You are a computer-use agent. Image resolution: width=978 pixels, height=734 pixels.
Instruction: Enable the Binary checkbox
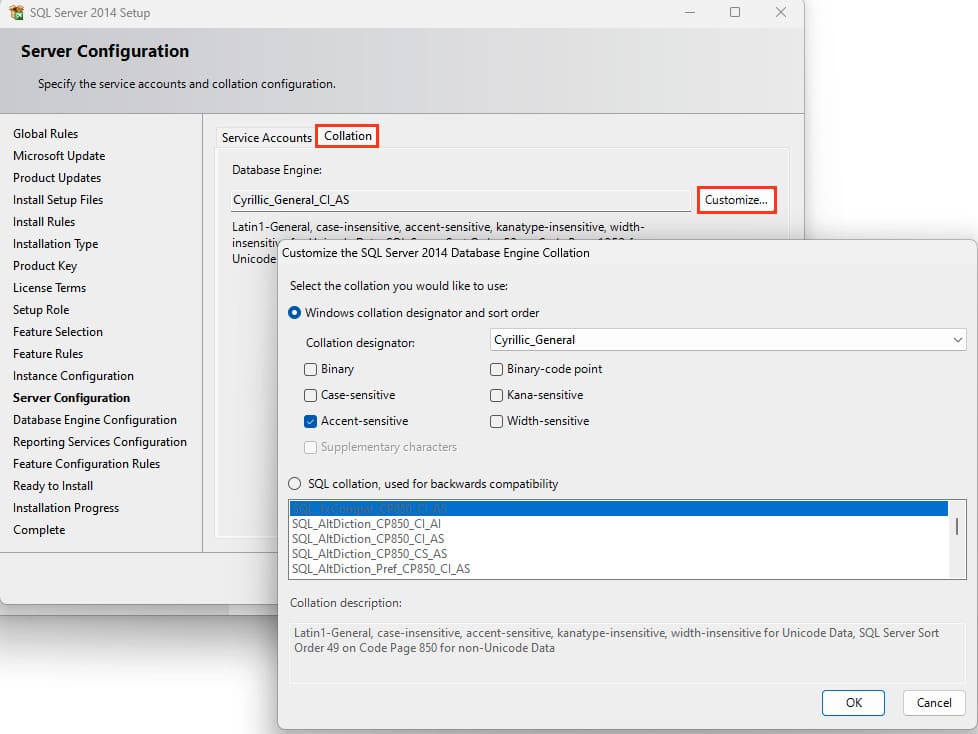coord(311,369)
